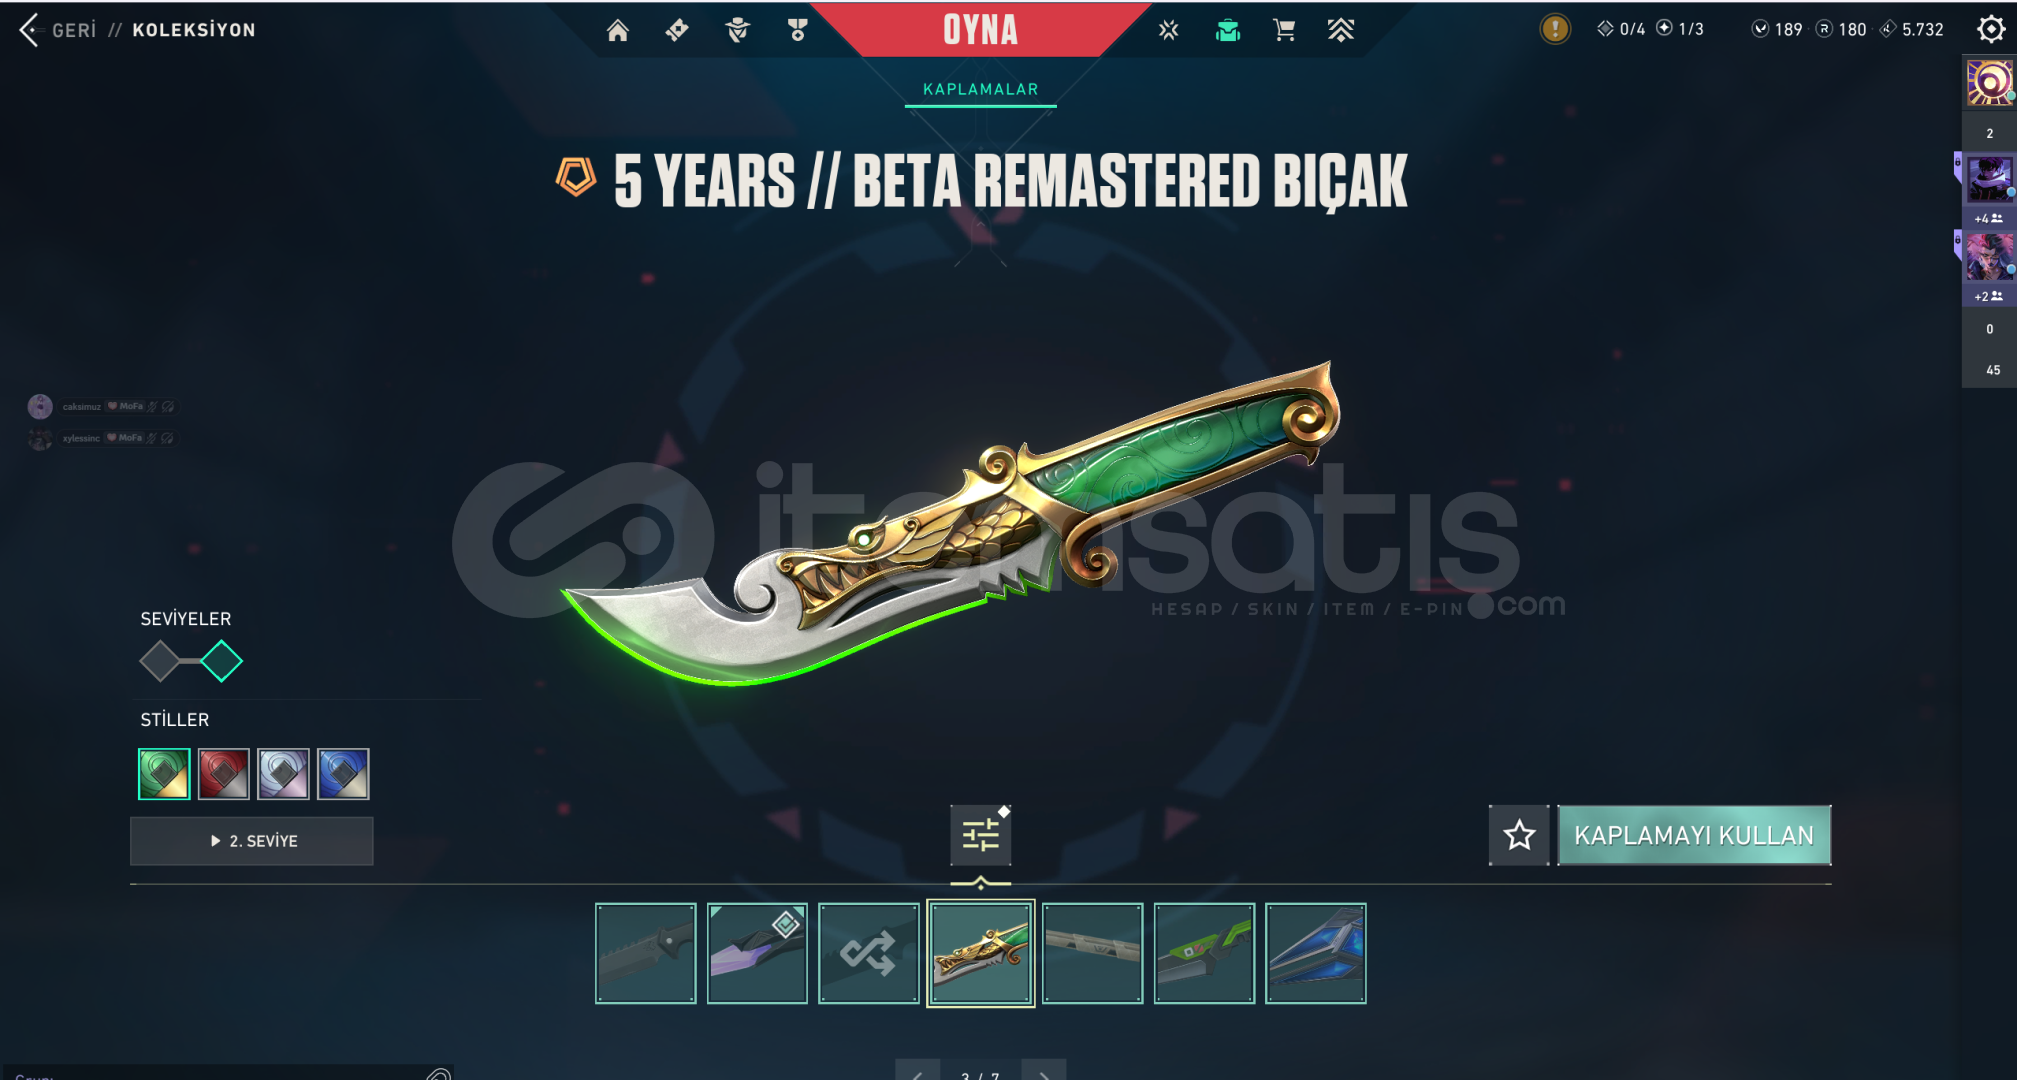Screen dimensions: 2017x1080
Task: Switch to the KAPLAMALAR tab
Action: point(980,89)
